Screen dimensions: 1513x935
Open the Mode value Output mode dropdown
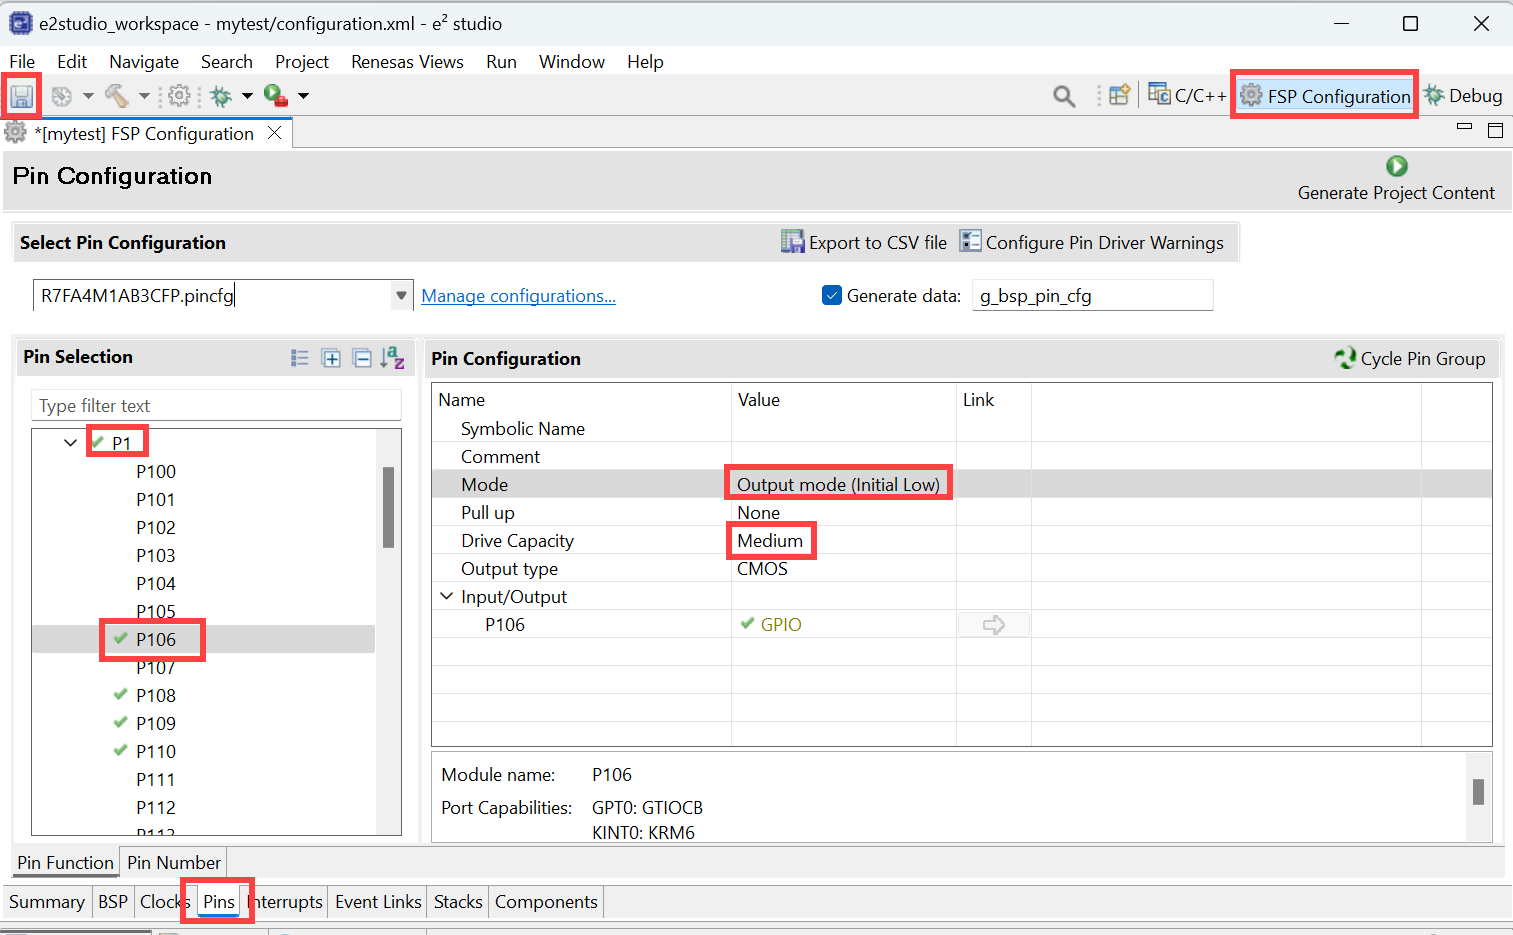(838, 484)
